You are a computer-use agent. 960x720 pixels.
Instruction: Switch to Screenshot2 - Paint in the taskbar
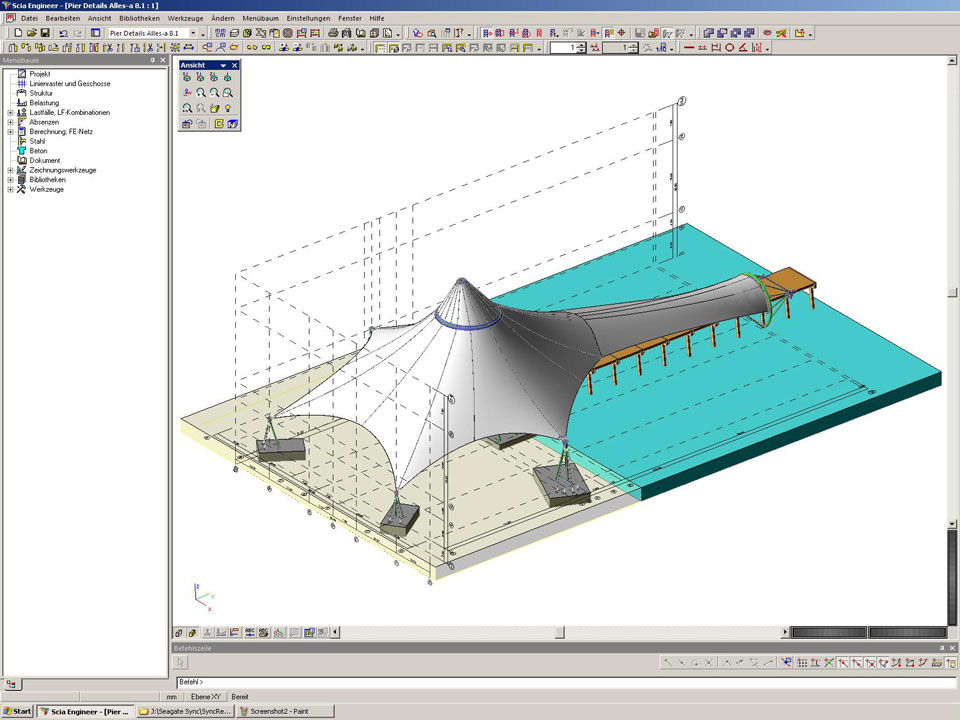pos(284,711)
